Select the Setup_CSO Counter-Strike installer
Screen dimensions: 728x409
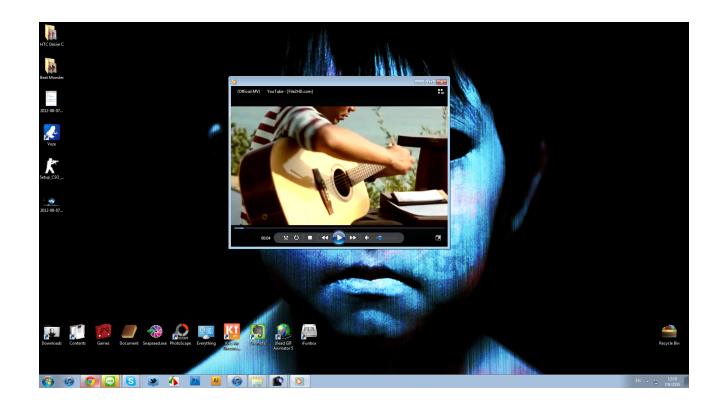point(51,168)
